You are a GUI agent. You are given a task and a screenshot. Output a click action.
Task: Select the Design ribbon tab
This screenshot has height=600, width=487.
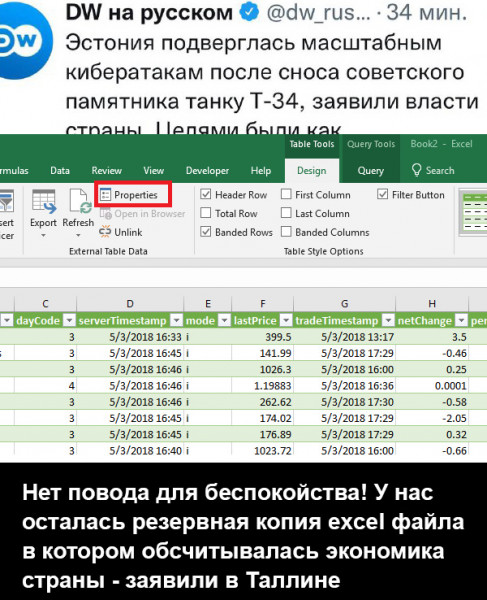coord(312,171)
